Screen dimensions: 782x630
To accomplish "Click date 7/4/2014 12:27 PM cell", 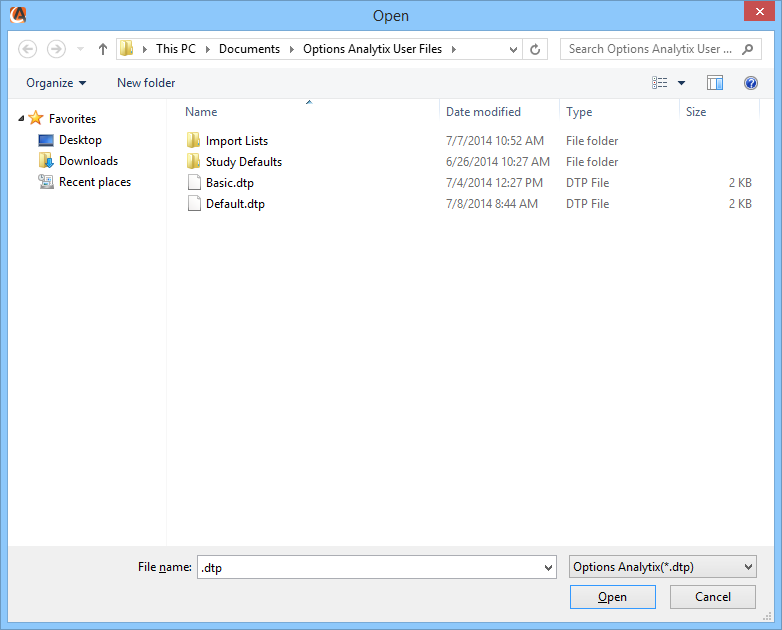I will click(x=494, y=183).
